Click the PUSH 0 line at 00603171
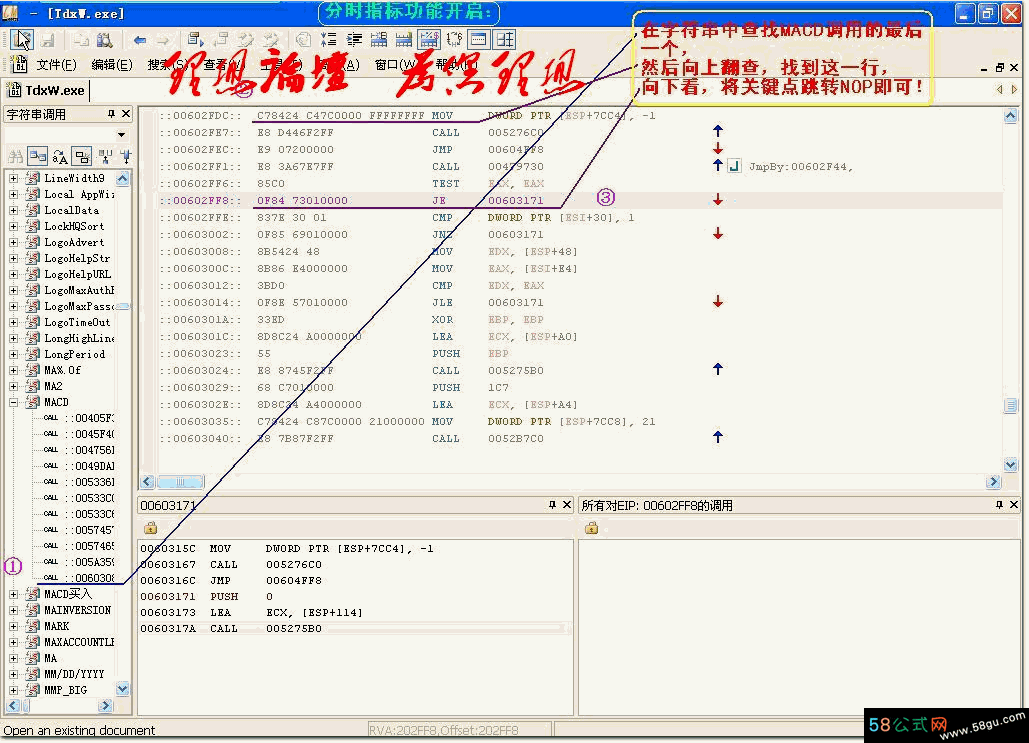Viewport: 1029px width, 743px height. [354, 597]
